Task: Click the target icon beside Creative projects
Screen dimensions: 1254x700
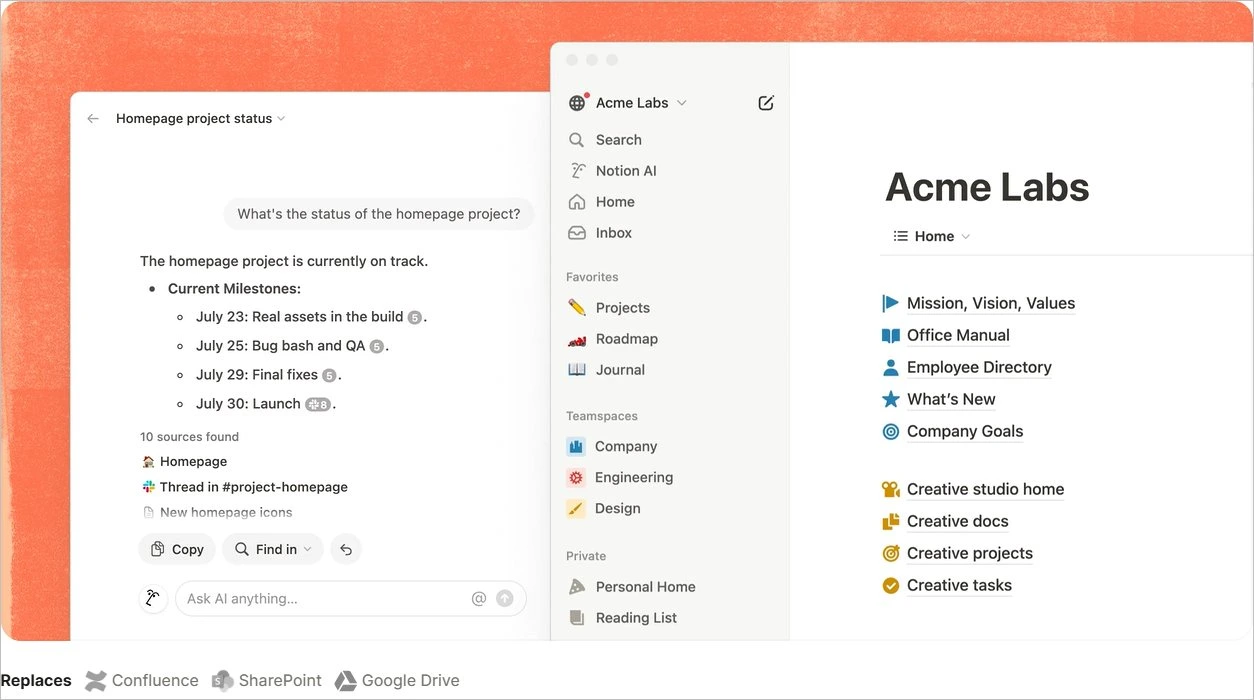Action: 891,553
